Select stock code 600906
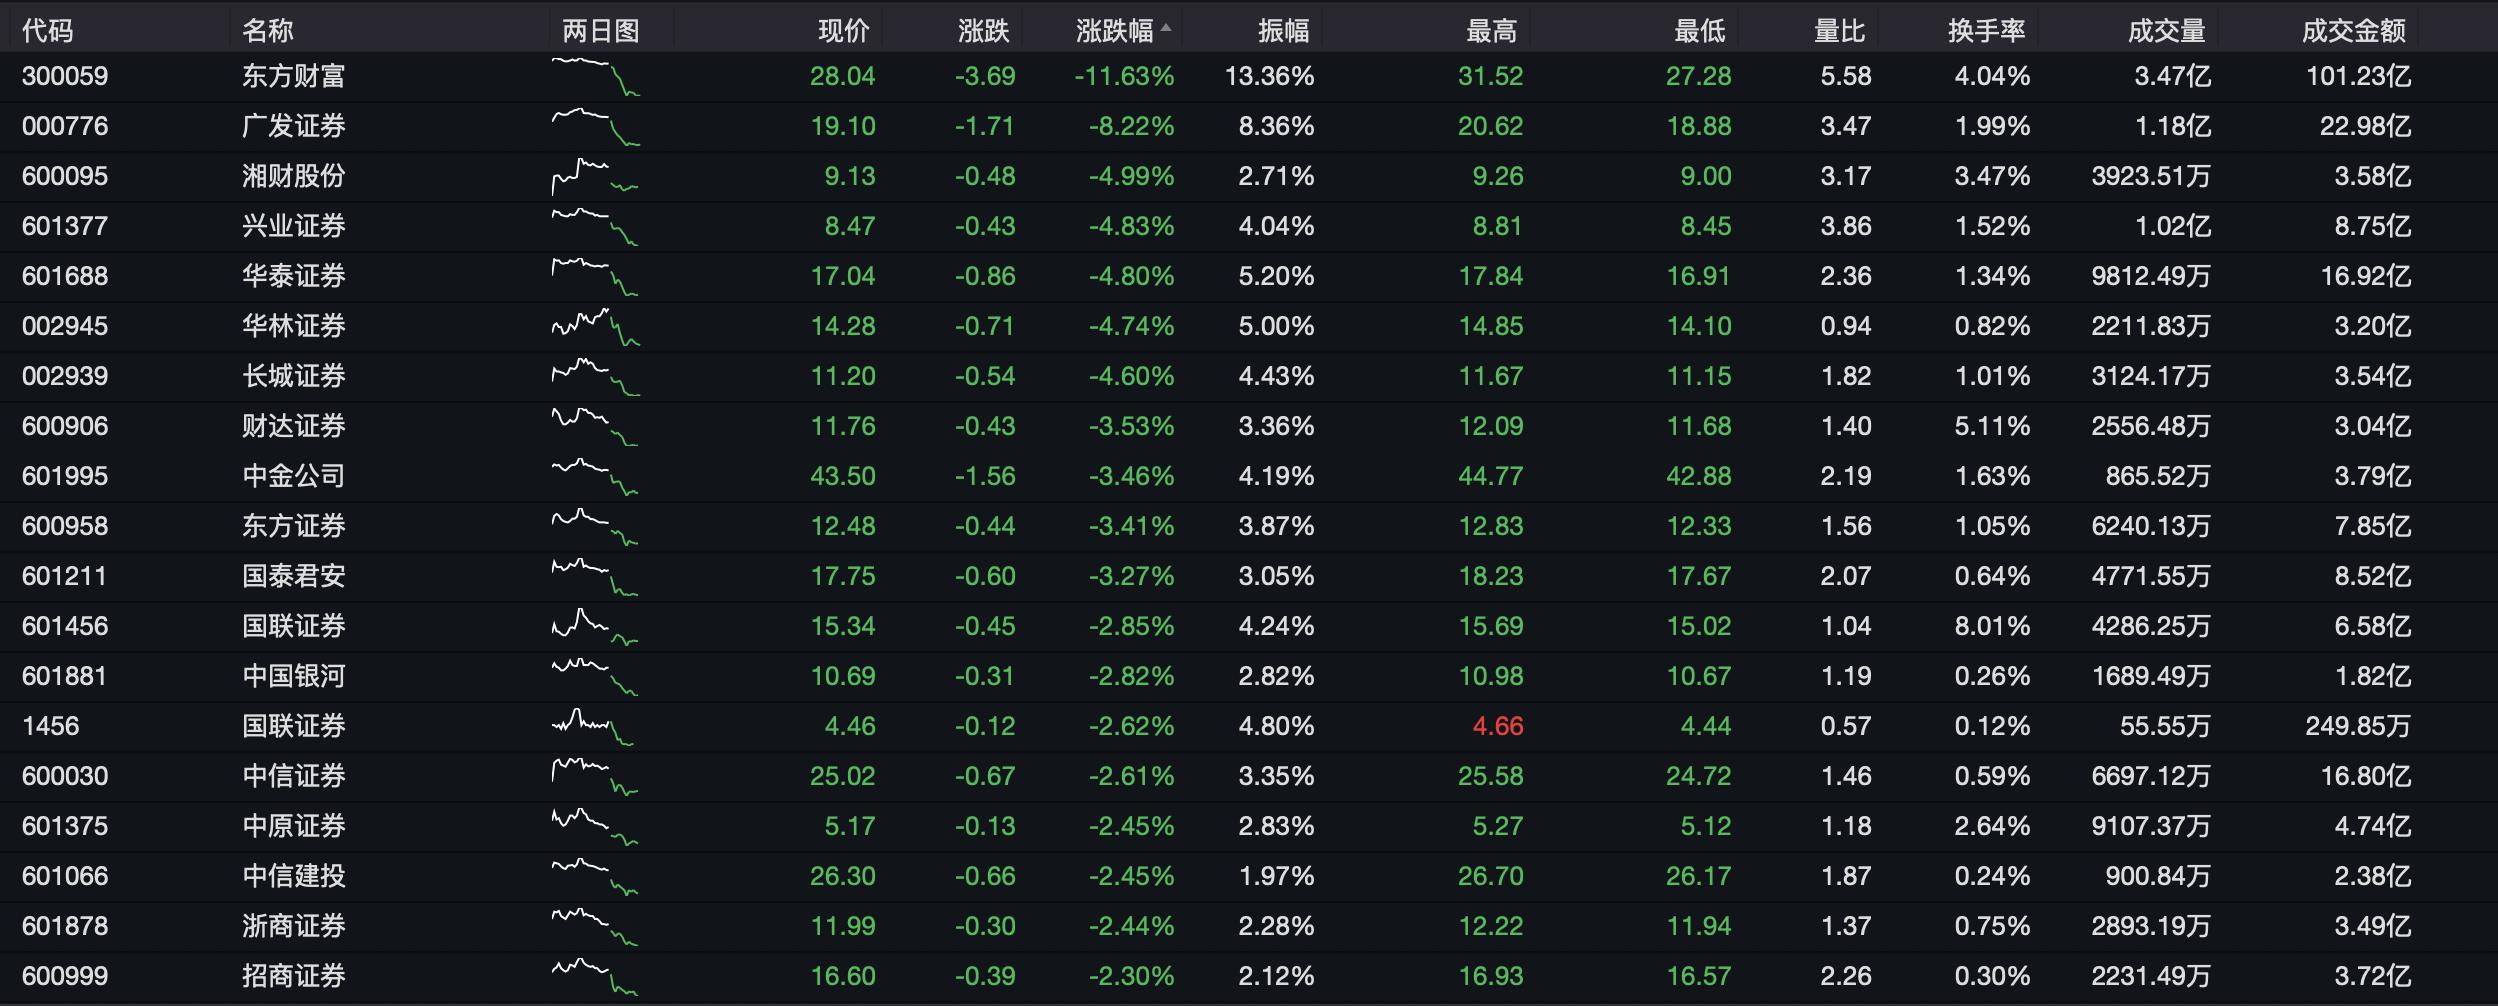This screenshot has height=1006, width=2498. (x=65, y=426)
